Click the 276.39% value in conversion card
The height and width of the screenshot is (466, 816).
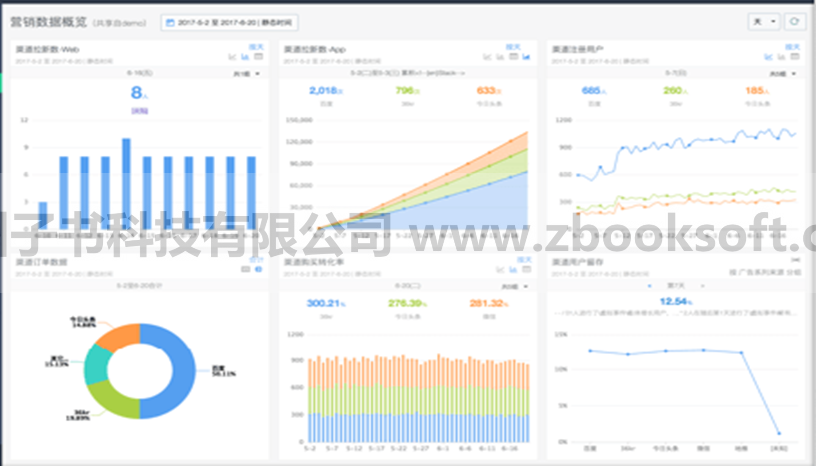407,303
